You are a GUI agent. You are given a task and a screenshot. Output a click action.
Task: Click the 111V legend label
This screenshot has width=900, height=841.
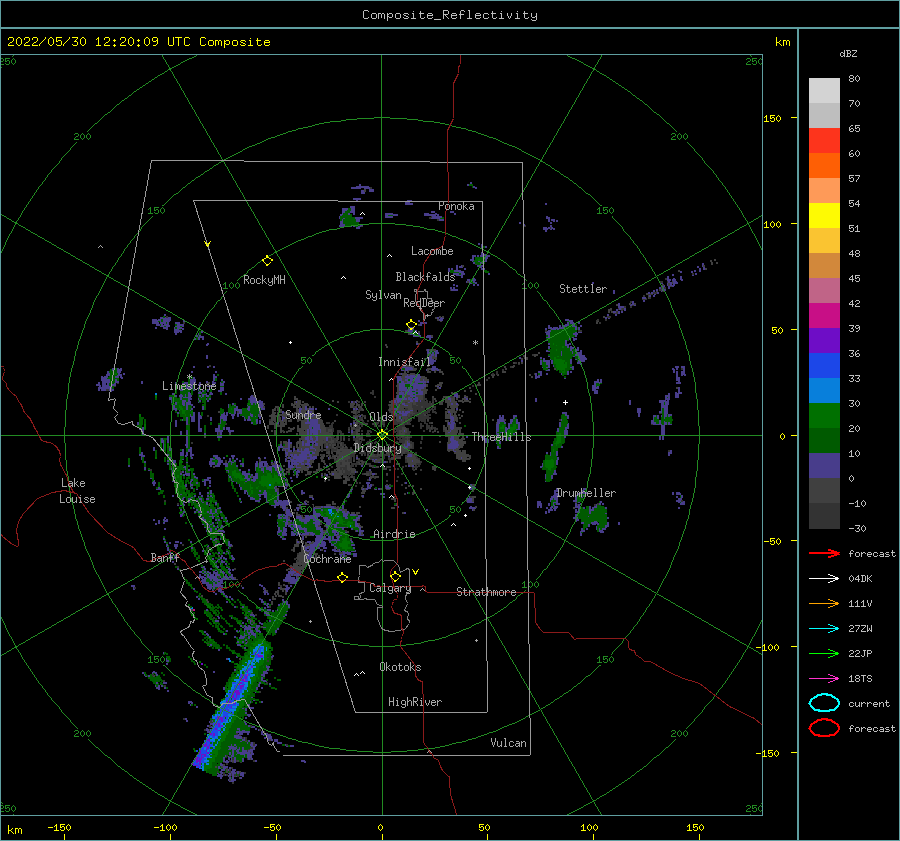[860, 603]
